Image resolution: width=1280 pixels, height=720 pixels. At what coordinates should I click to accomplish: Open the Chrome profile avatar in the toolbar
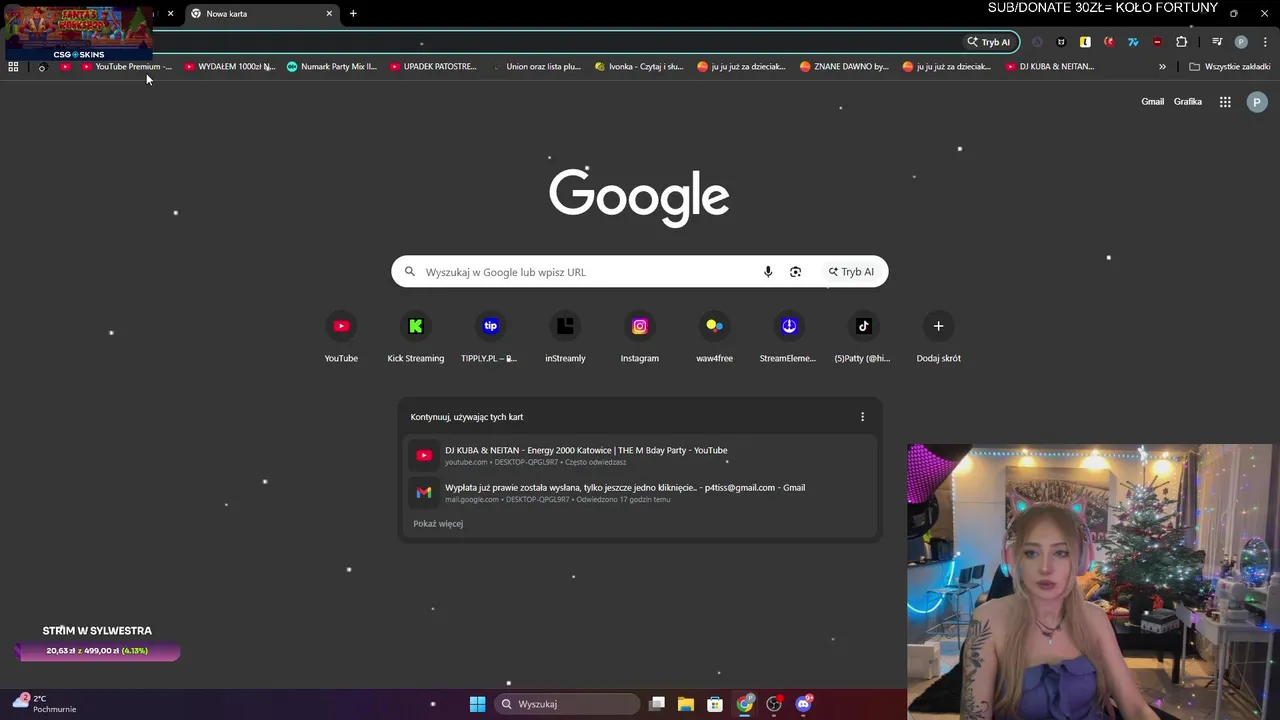point(1241,42)
